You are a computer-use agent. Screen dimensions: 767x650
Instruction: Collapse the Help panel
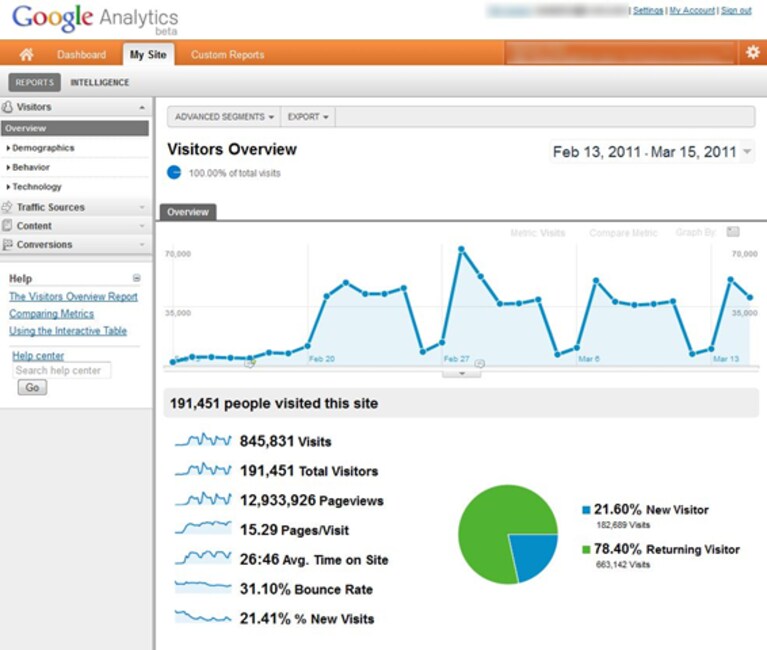coord(136,278)
